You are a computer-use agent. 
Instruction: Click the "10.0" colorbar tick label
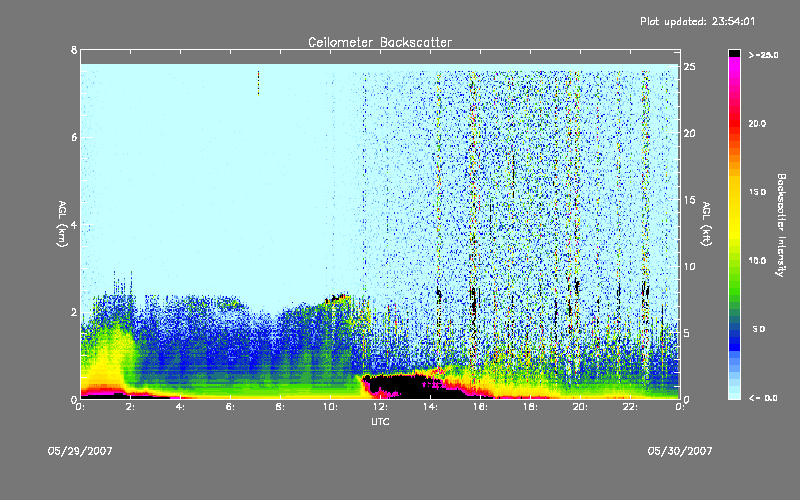click(757, 261)
